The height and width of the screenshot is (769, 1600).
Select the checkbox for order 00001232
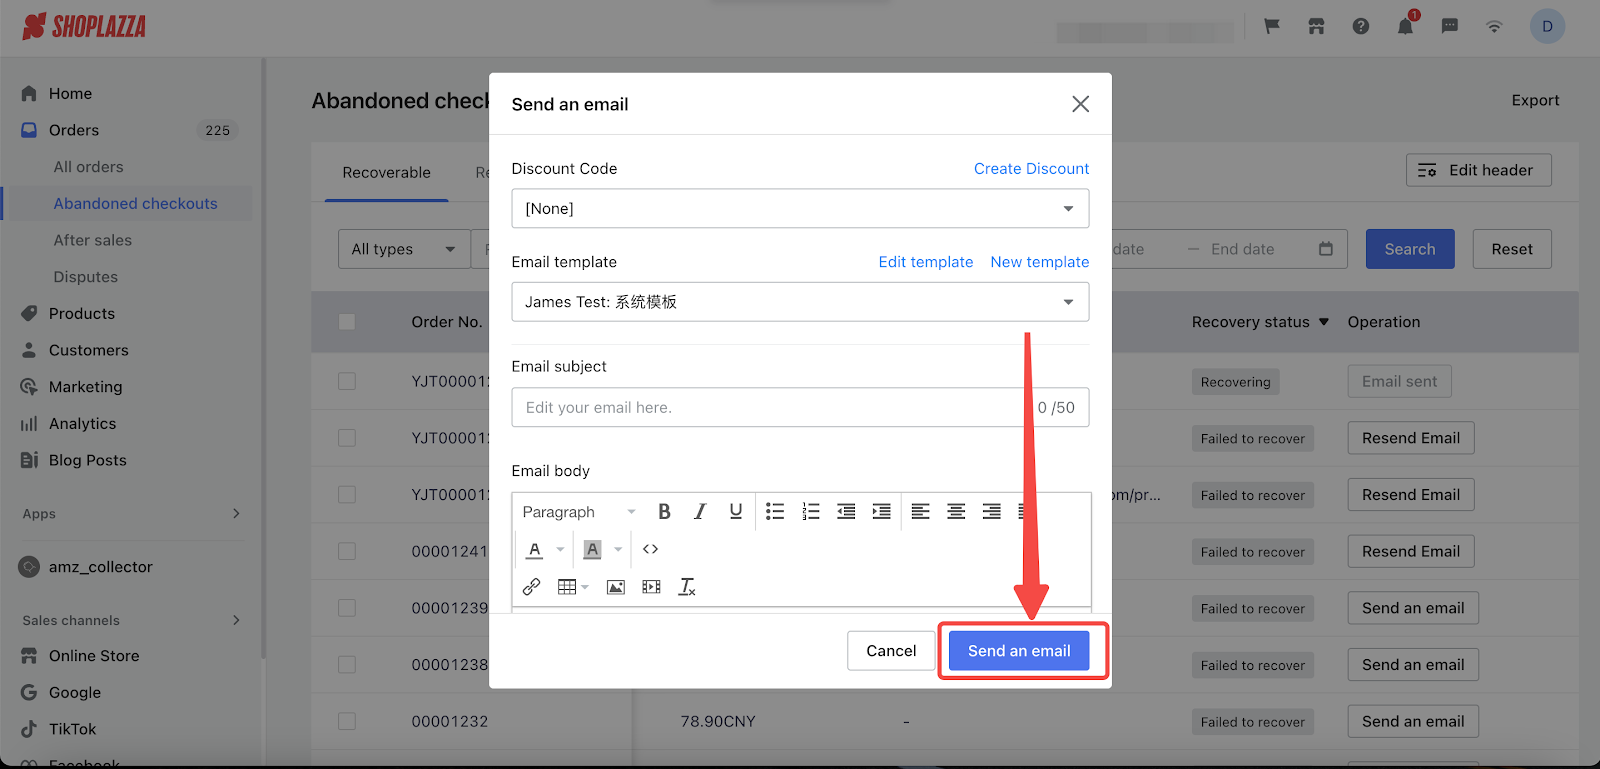pos(347,721)
